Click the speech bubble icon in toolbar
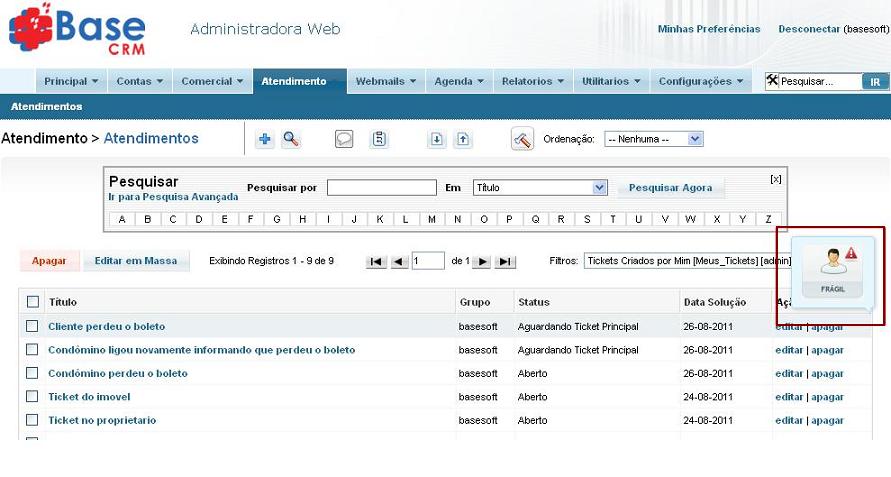This screenshot has width=891, height=477. tap(344, 140)
